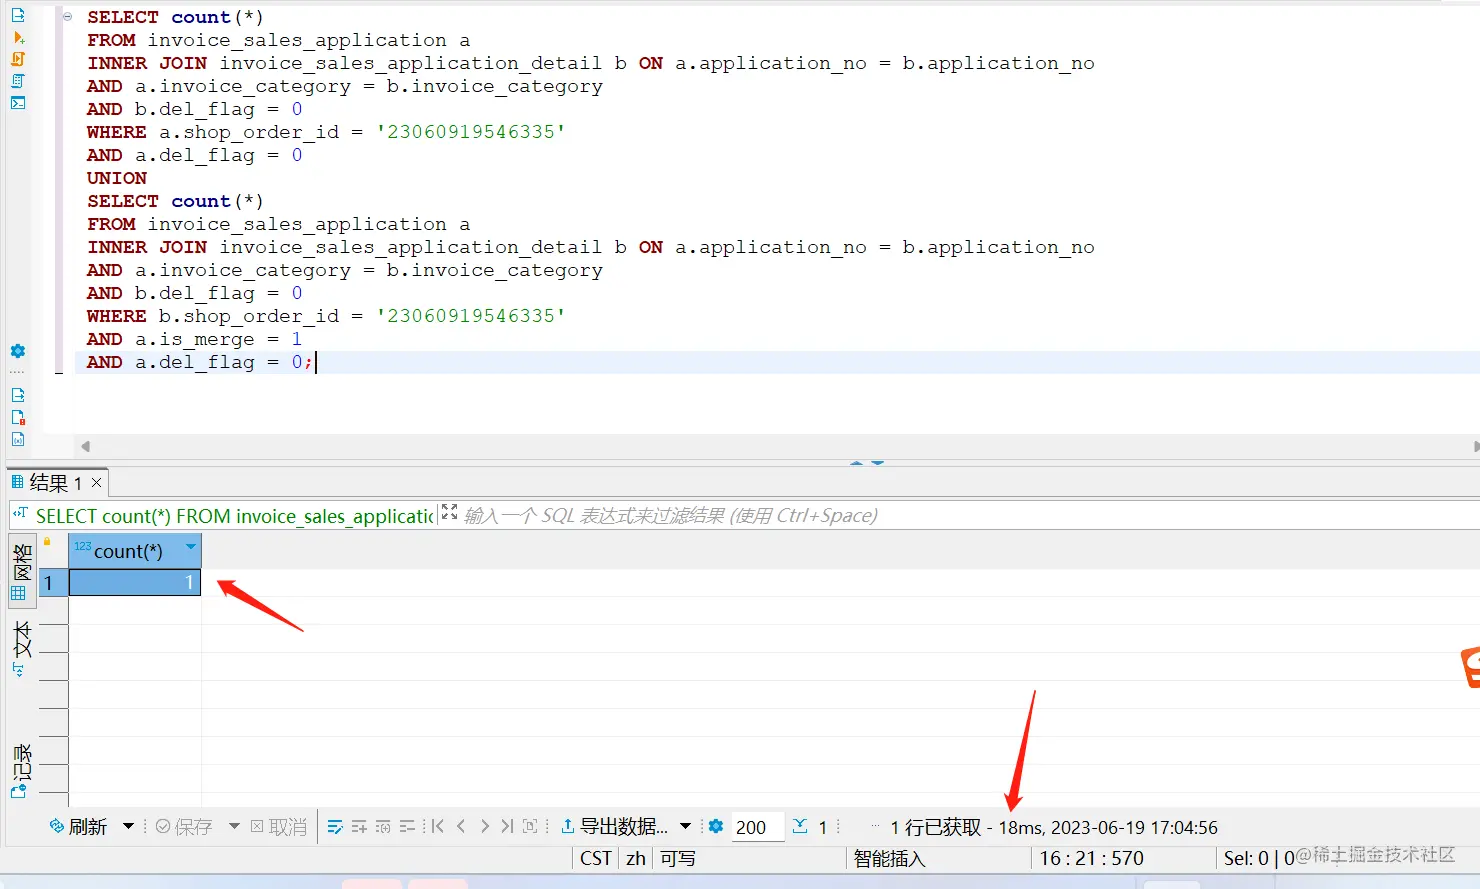
Task: Click the a.is_merge = 1 condition line
Action: 194,339
